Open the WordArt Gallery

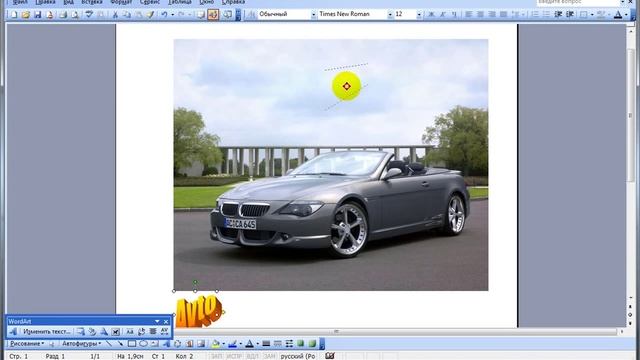point(80,331)
